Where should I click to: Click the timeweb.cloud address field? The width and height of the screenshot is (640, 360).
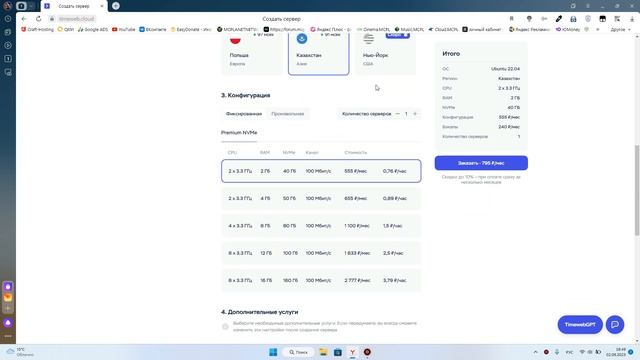click(x=76, y=19)
